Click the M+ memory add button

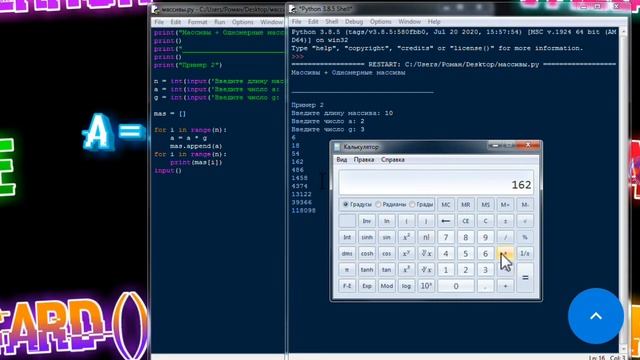tap(505, 204)
